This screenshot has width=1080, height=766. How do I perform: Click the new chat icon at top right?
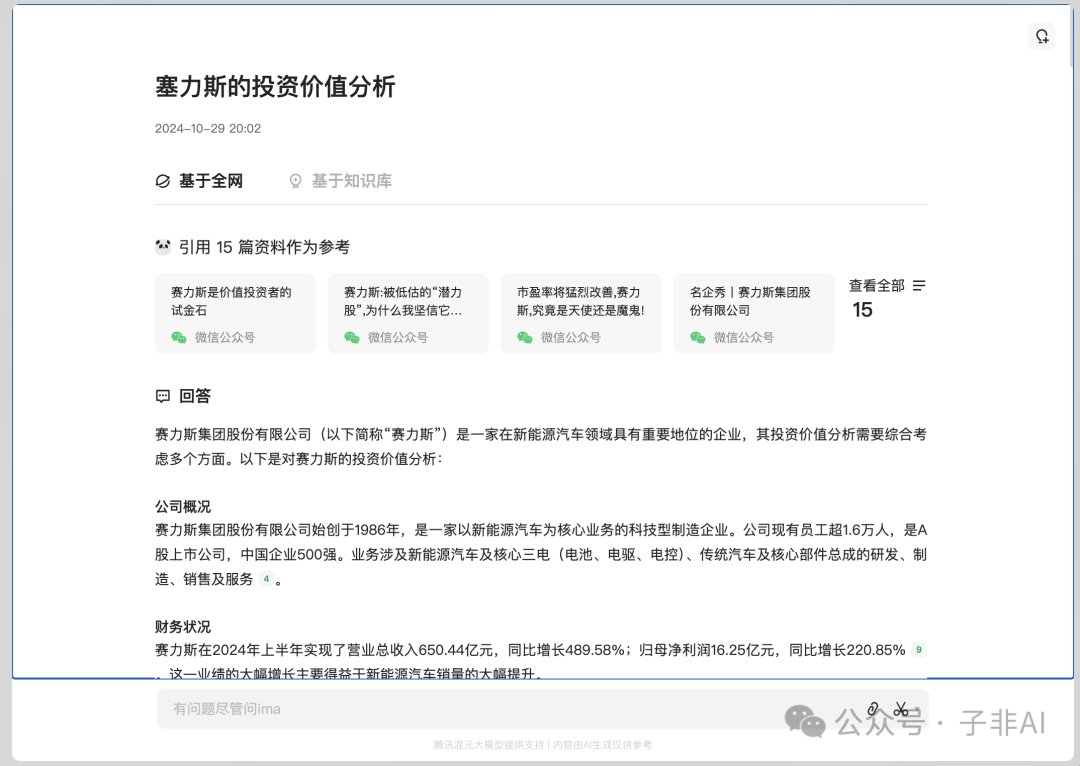pyautogui.click(x=1041, y=36)
